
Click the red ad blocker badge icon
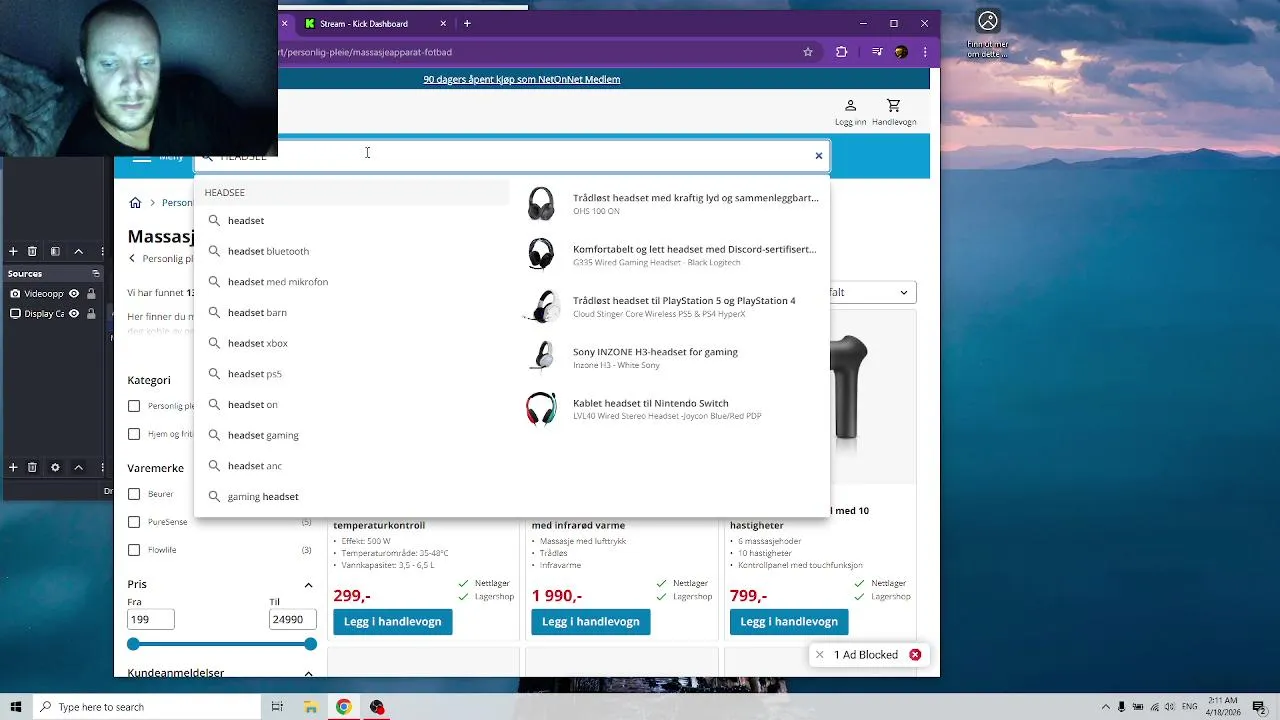tap(915, 655)
